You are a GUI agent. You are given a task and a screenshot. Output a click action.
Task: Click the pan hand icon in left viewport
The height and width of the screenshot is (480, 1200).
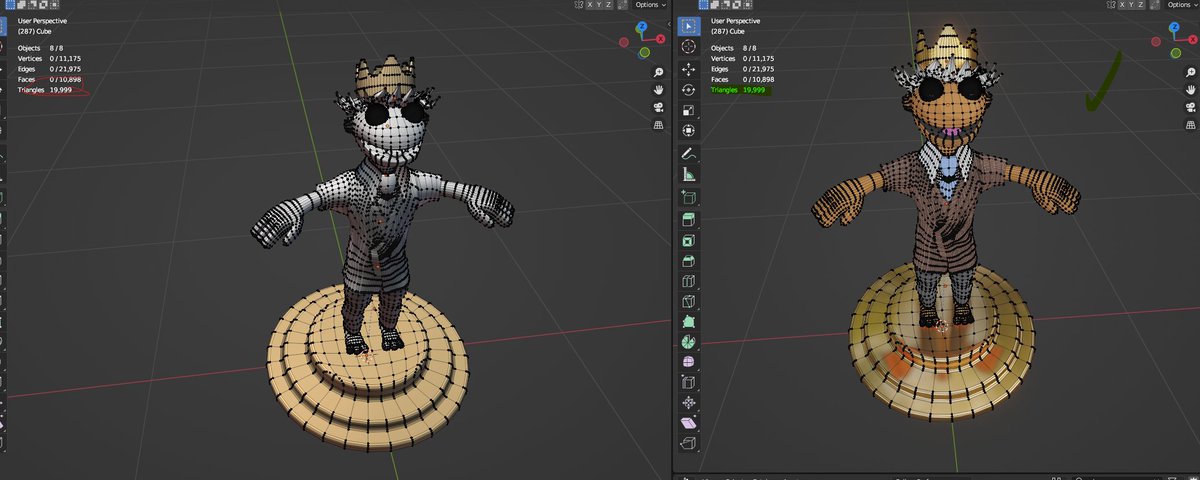coord(659,89)
